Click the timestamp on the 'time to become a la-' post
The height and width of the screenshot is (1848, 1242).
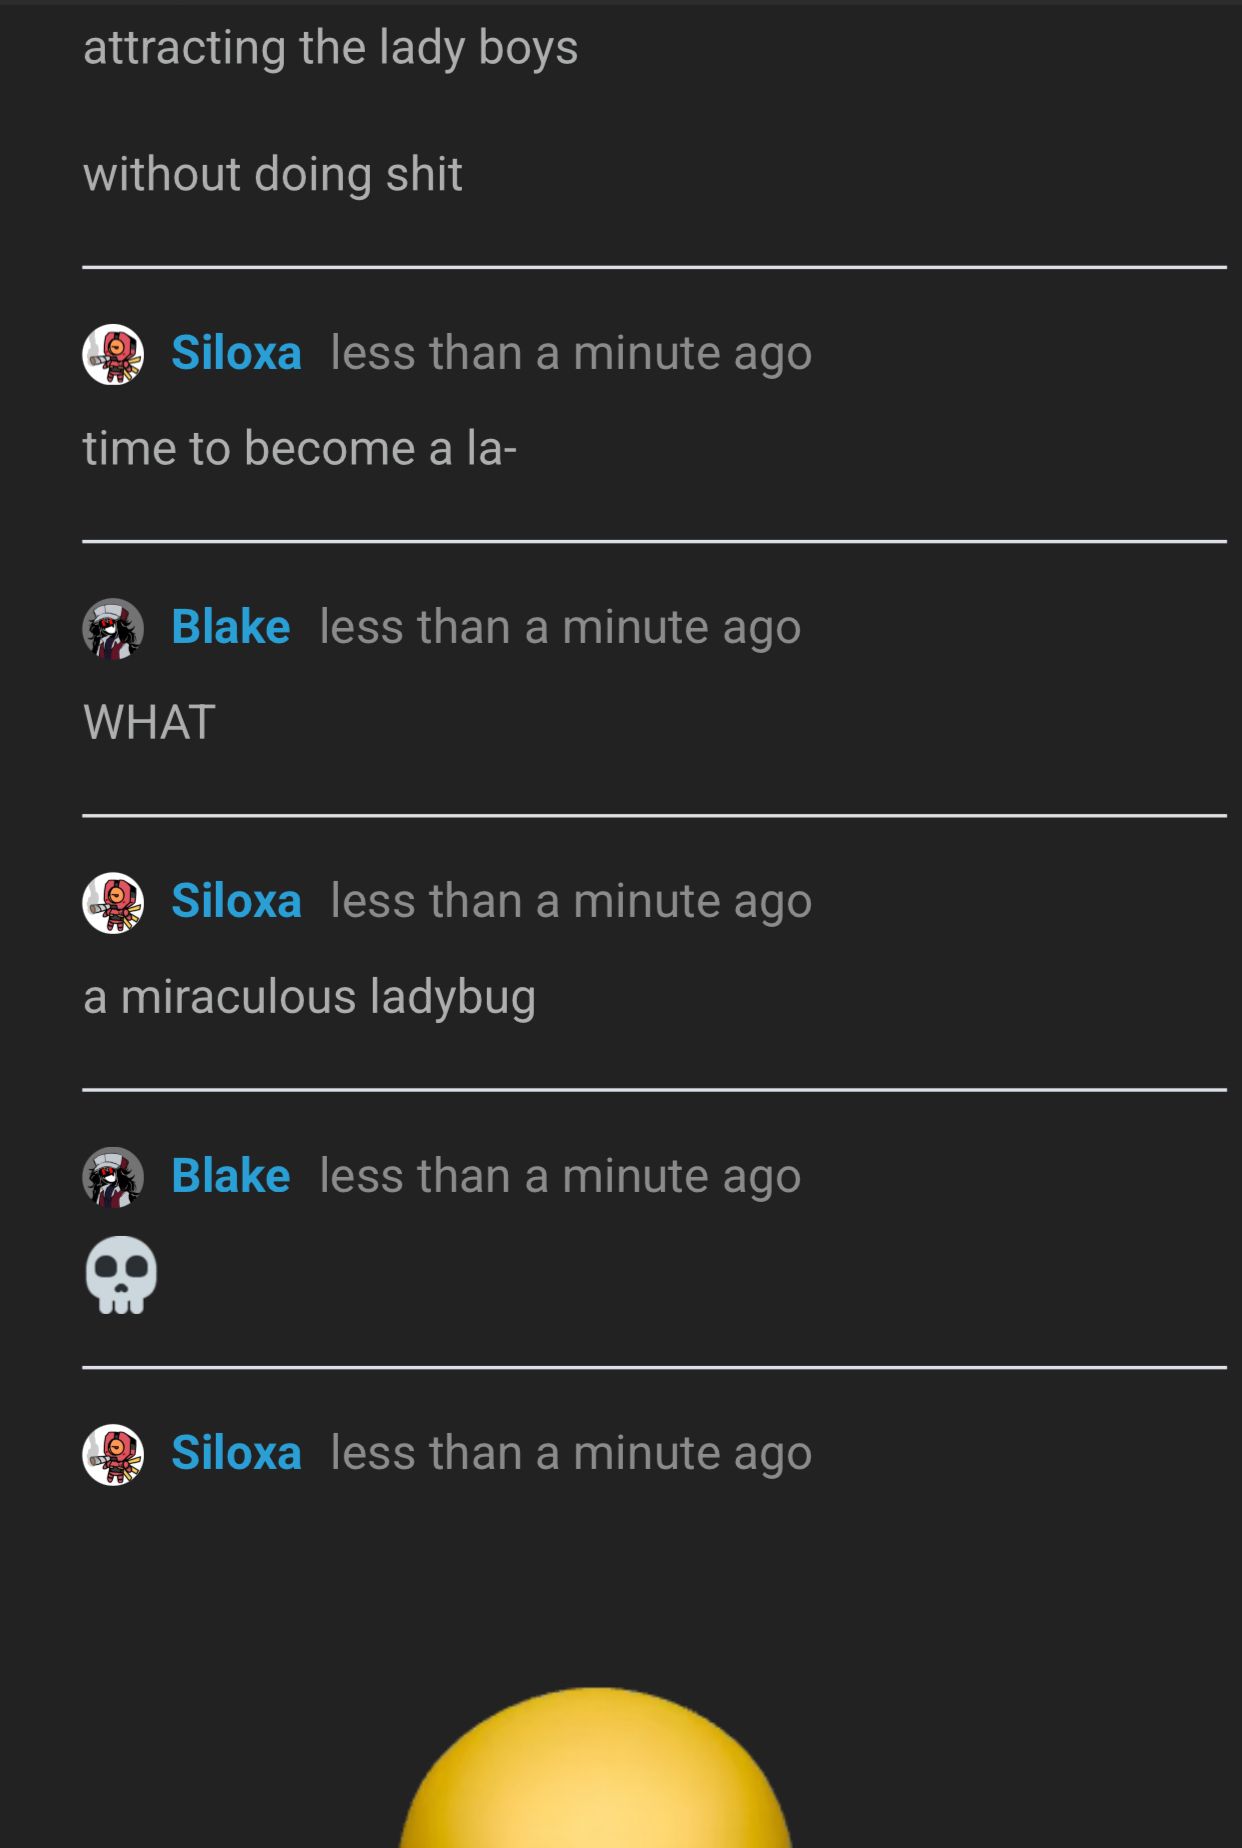(571, 354)
